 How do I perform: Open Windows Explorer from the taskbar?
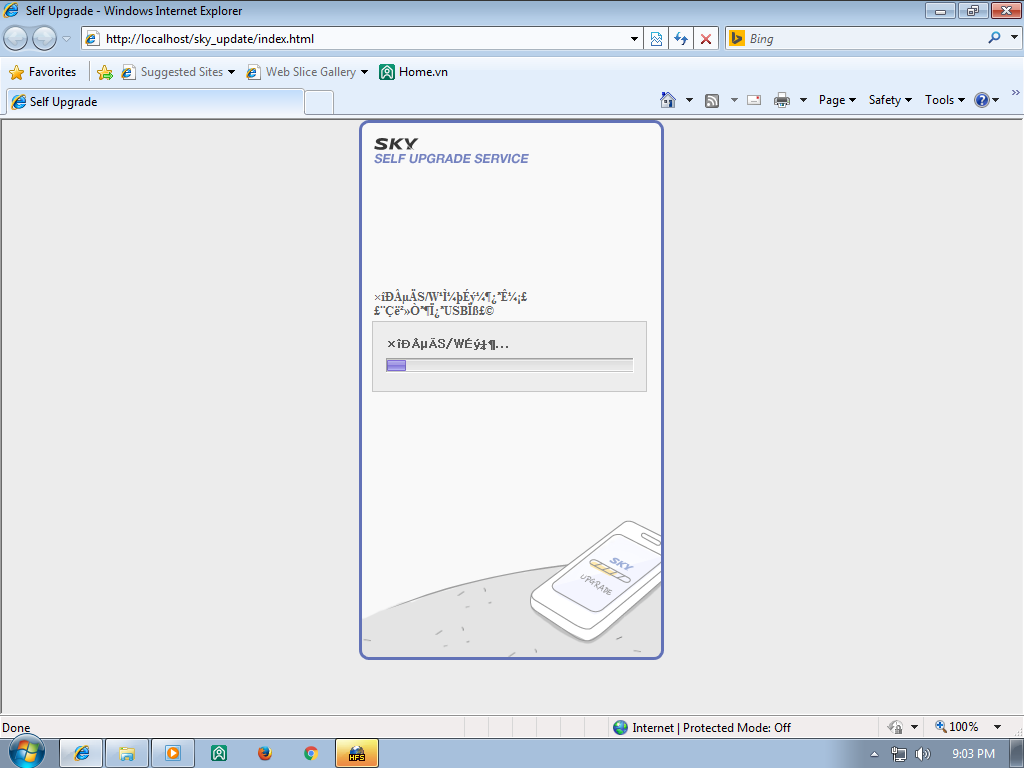[x=127, y=754]
